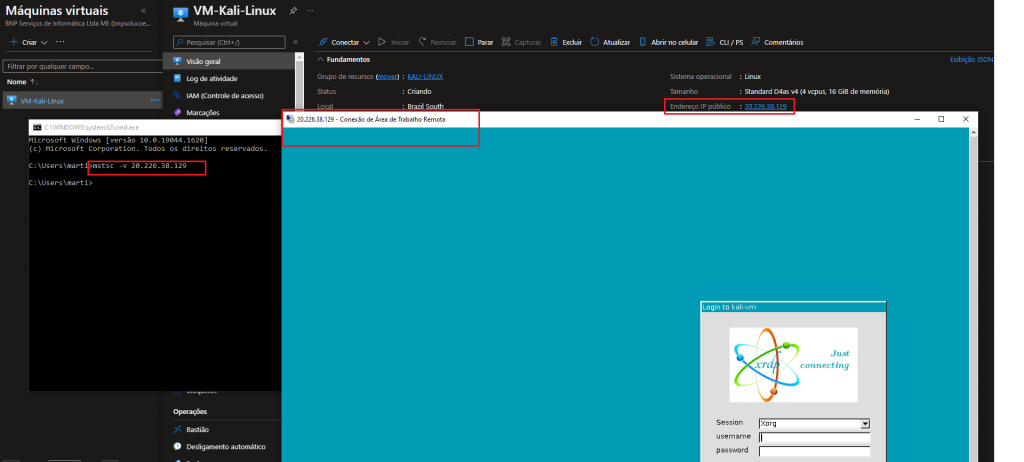This screenshot has height=462, width=1024.
Task: Open IAM (Controle de acesso)
Action: pyautogui.click(x=225, y=95)
